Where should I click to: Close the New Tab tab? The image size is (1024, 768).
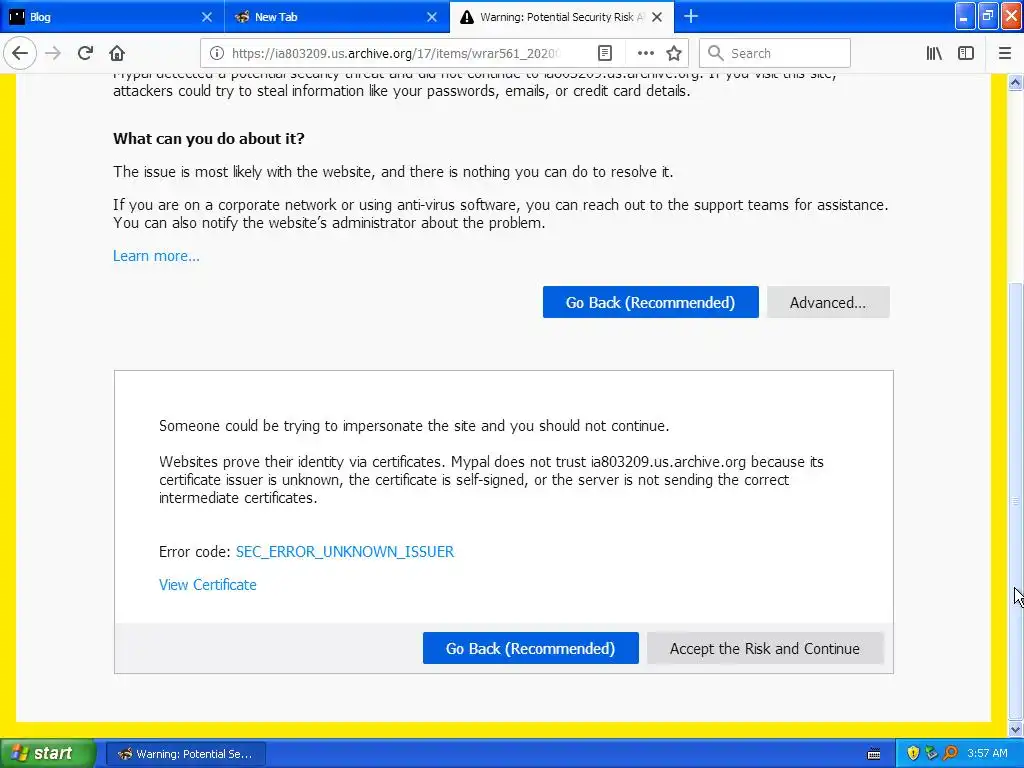432,17
